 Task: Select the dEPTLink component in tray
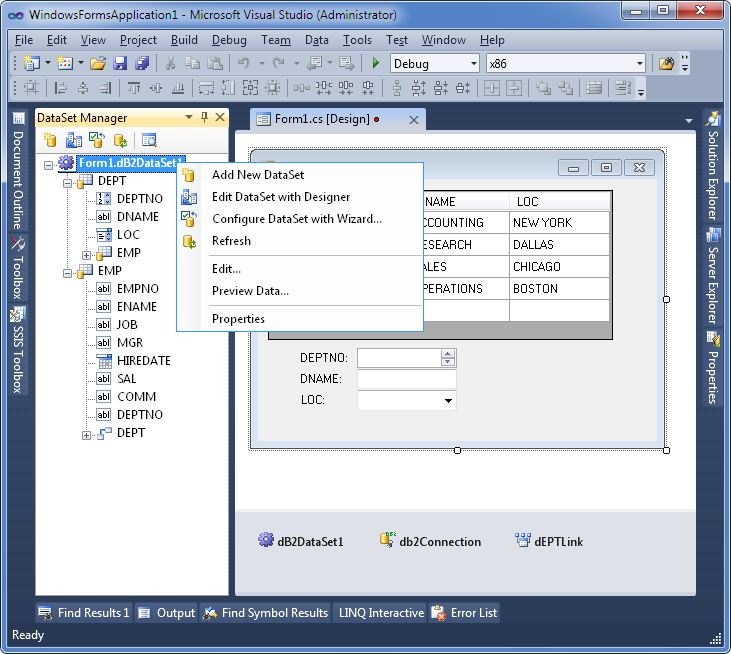coord(549,541)
